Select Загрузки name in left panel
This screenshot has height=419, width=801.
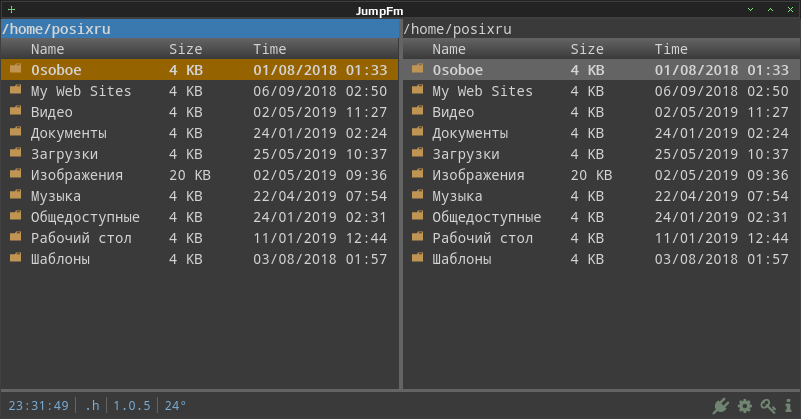(64, 154)
